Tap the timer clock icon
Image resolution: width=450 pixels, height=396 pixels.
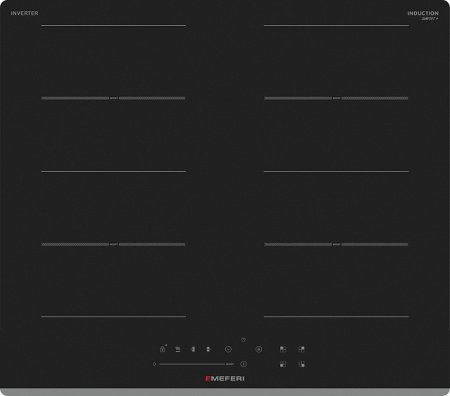click(243, 340)
